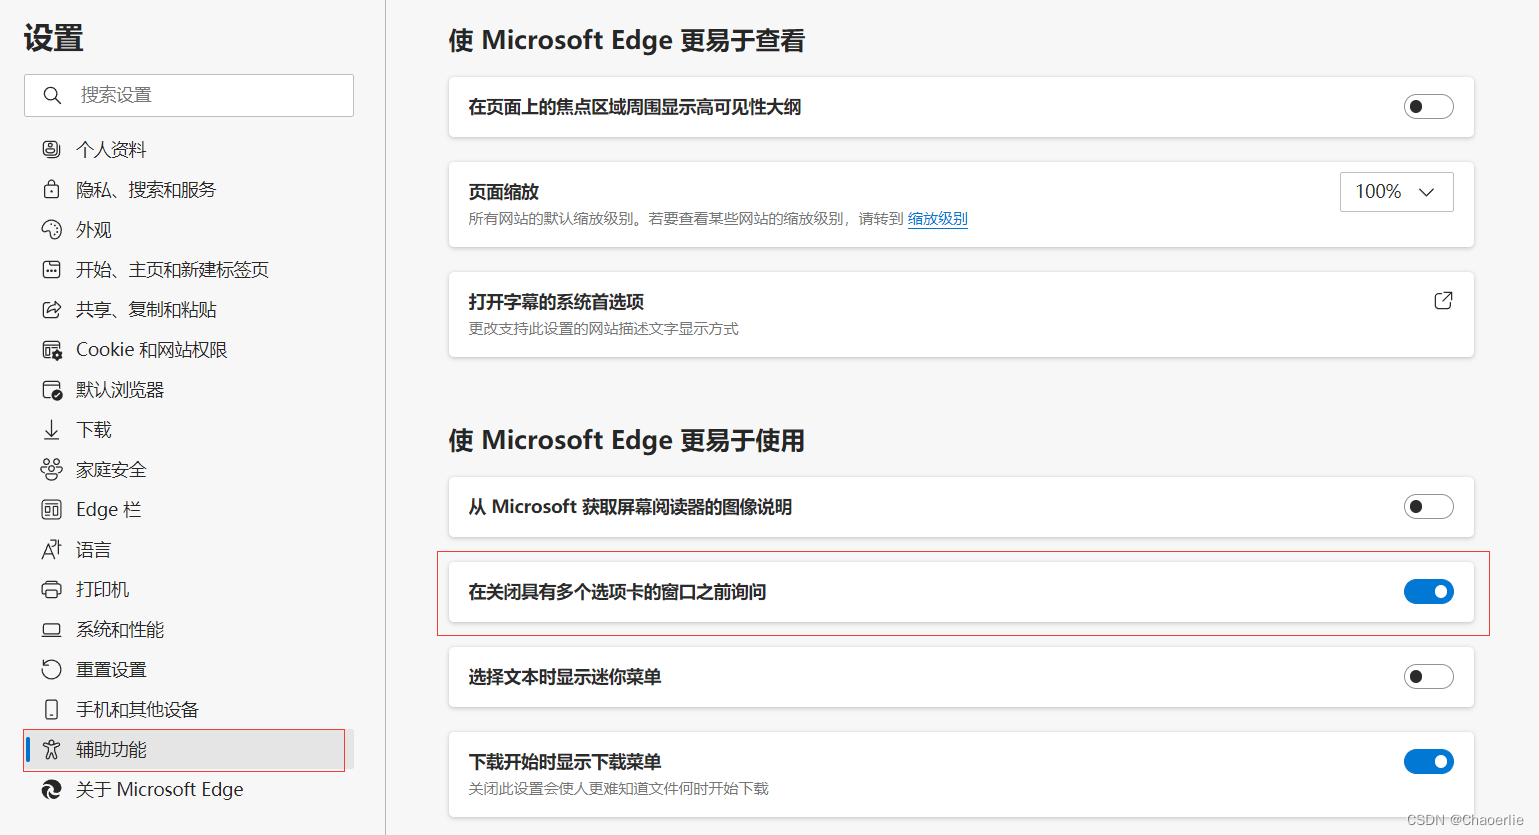Image resolution: width=1539 pixels, height=835 pixels.
Task: Click the lock icon for 隐私、搜索和服务
Action: (51, 189)
